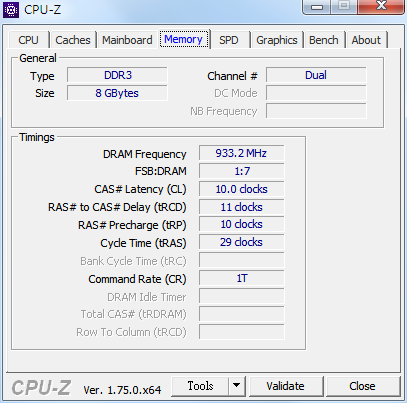This screenshot has height=403, width=407.
Task: Click the tRAS value 29 clocks
Action: coord(242,242)
